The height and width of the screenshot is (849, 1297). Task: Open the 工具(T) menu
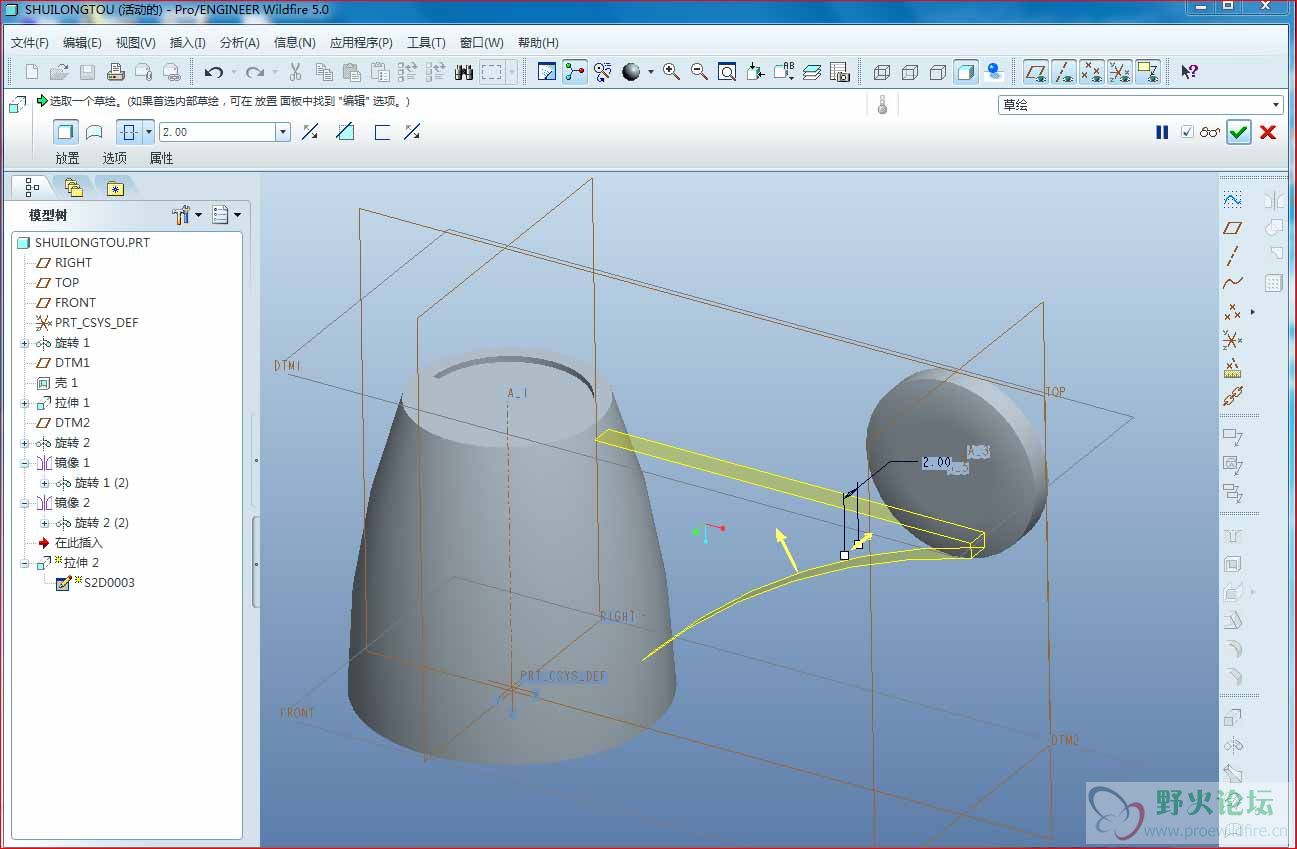pos(426,43)
